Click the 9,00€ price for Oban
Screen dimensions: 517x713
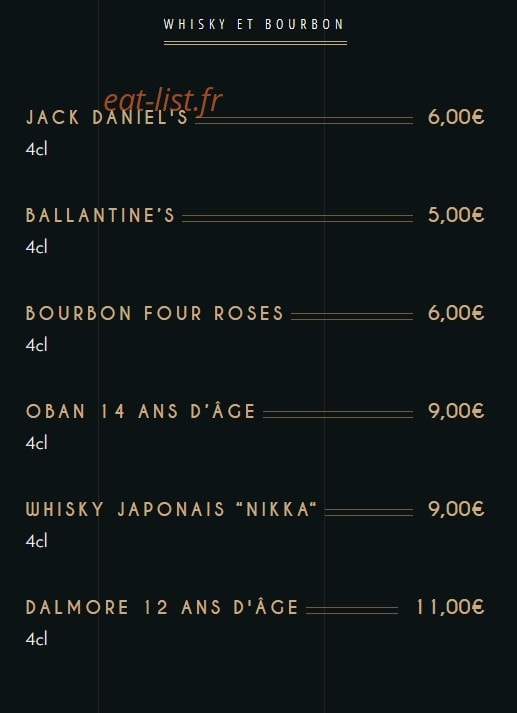point(456,411)
